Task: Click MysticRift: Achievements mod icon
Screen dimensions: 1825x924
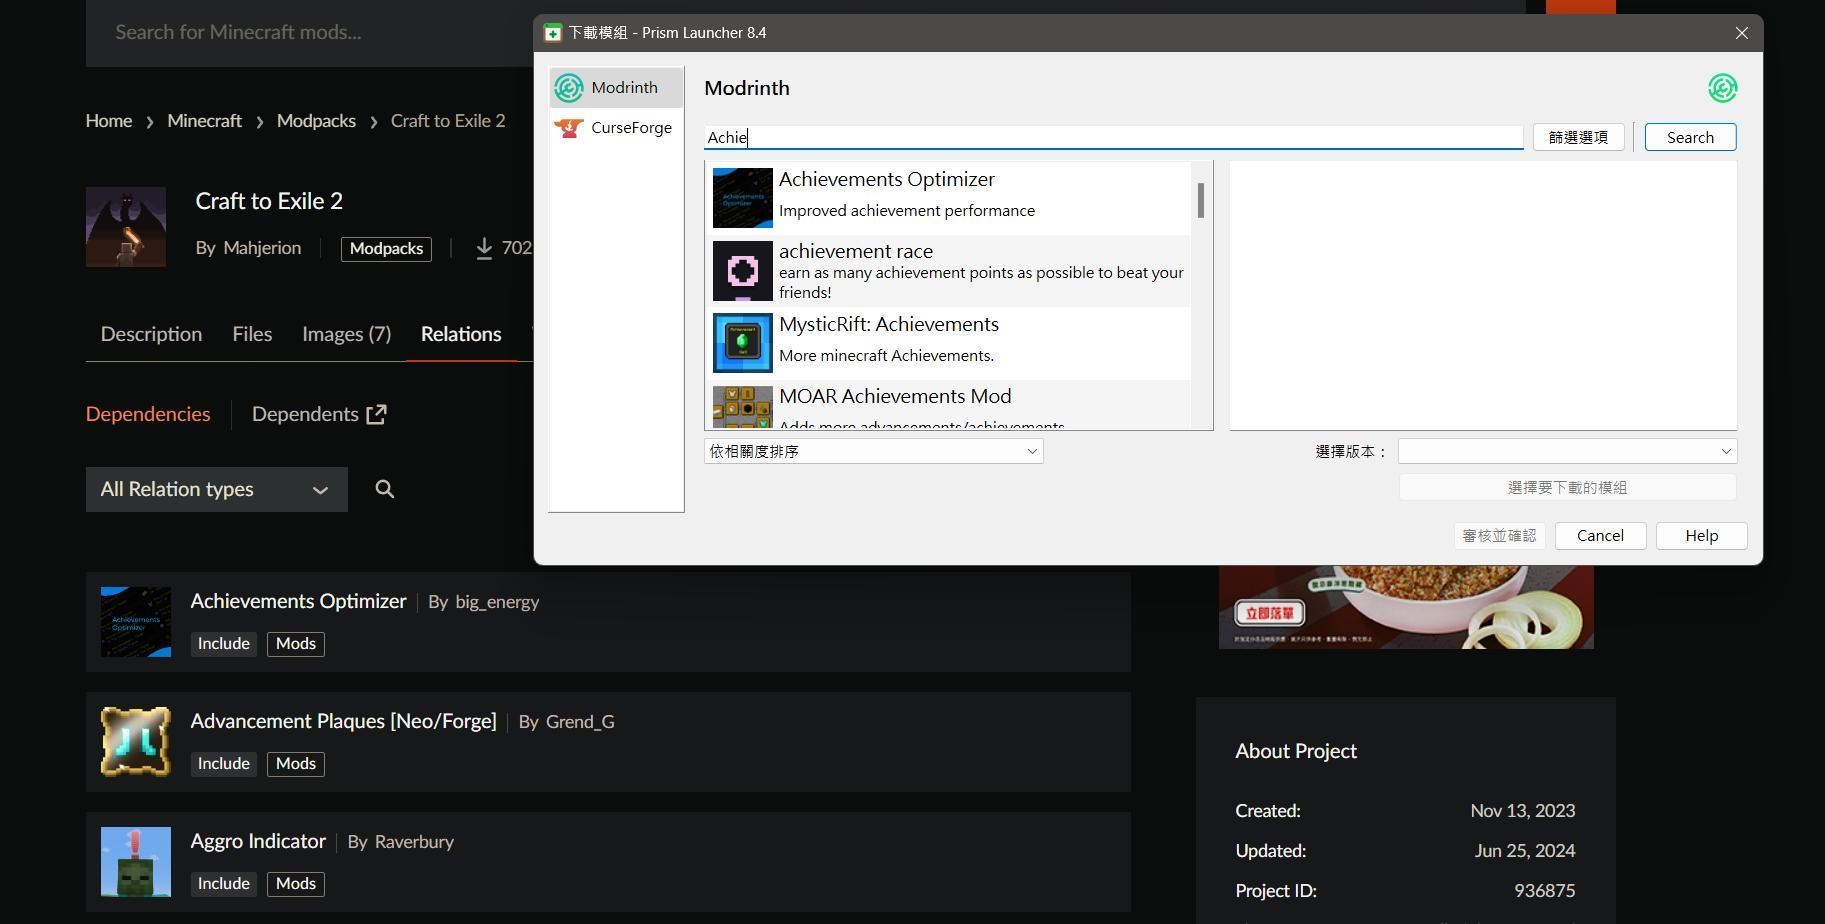Action: (742, 343)
